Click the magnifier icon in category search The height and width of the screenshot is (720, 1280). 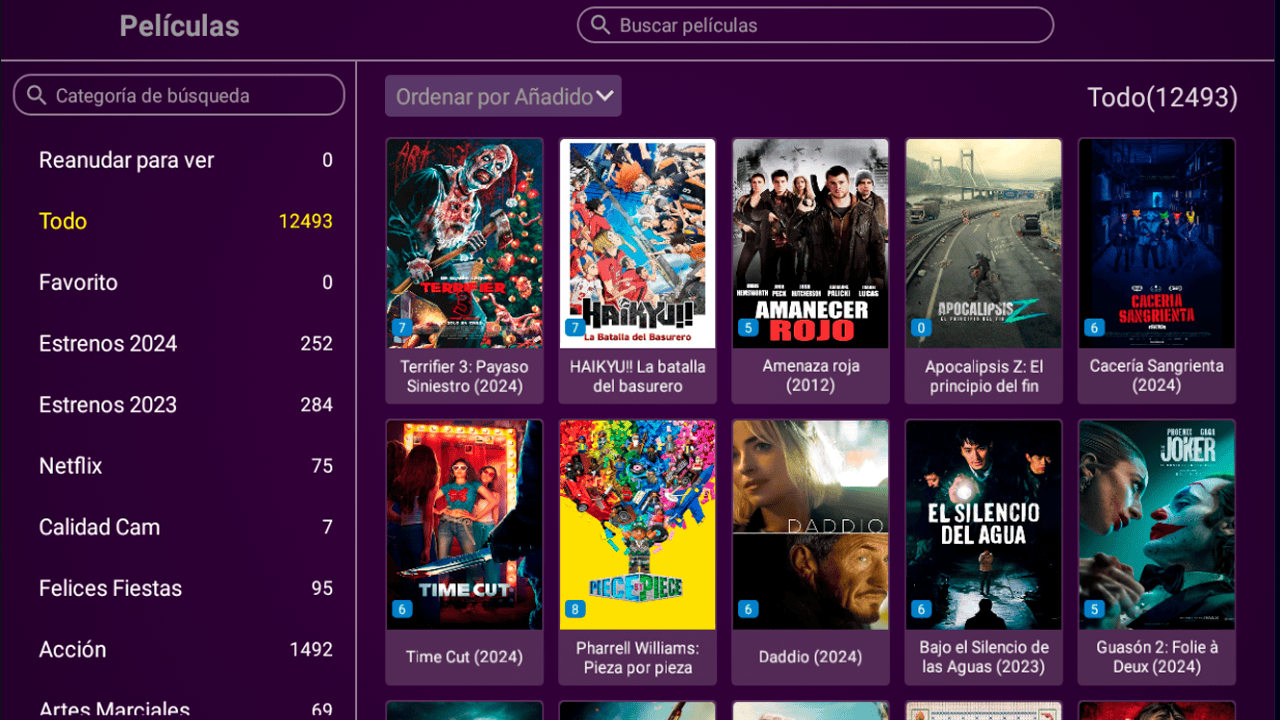click(x=37, y=96)
